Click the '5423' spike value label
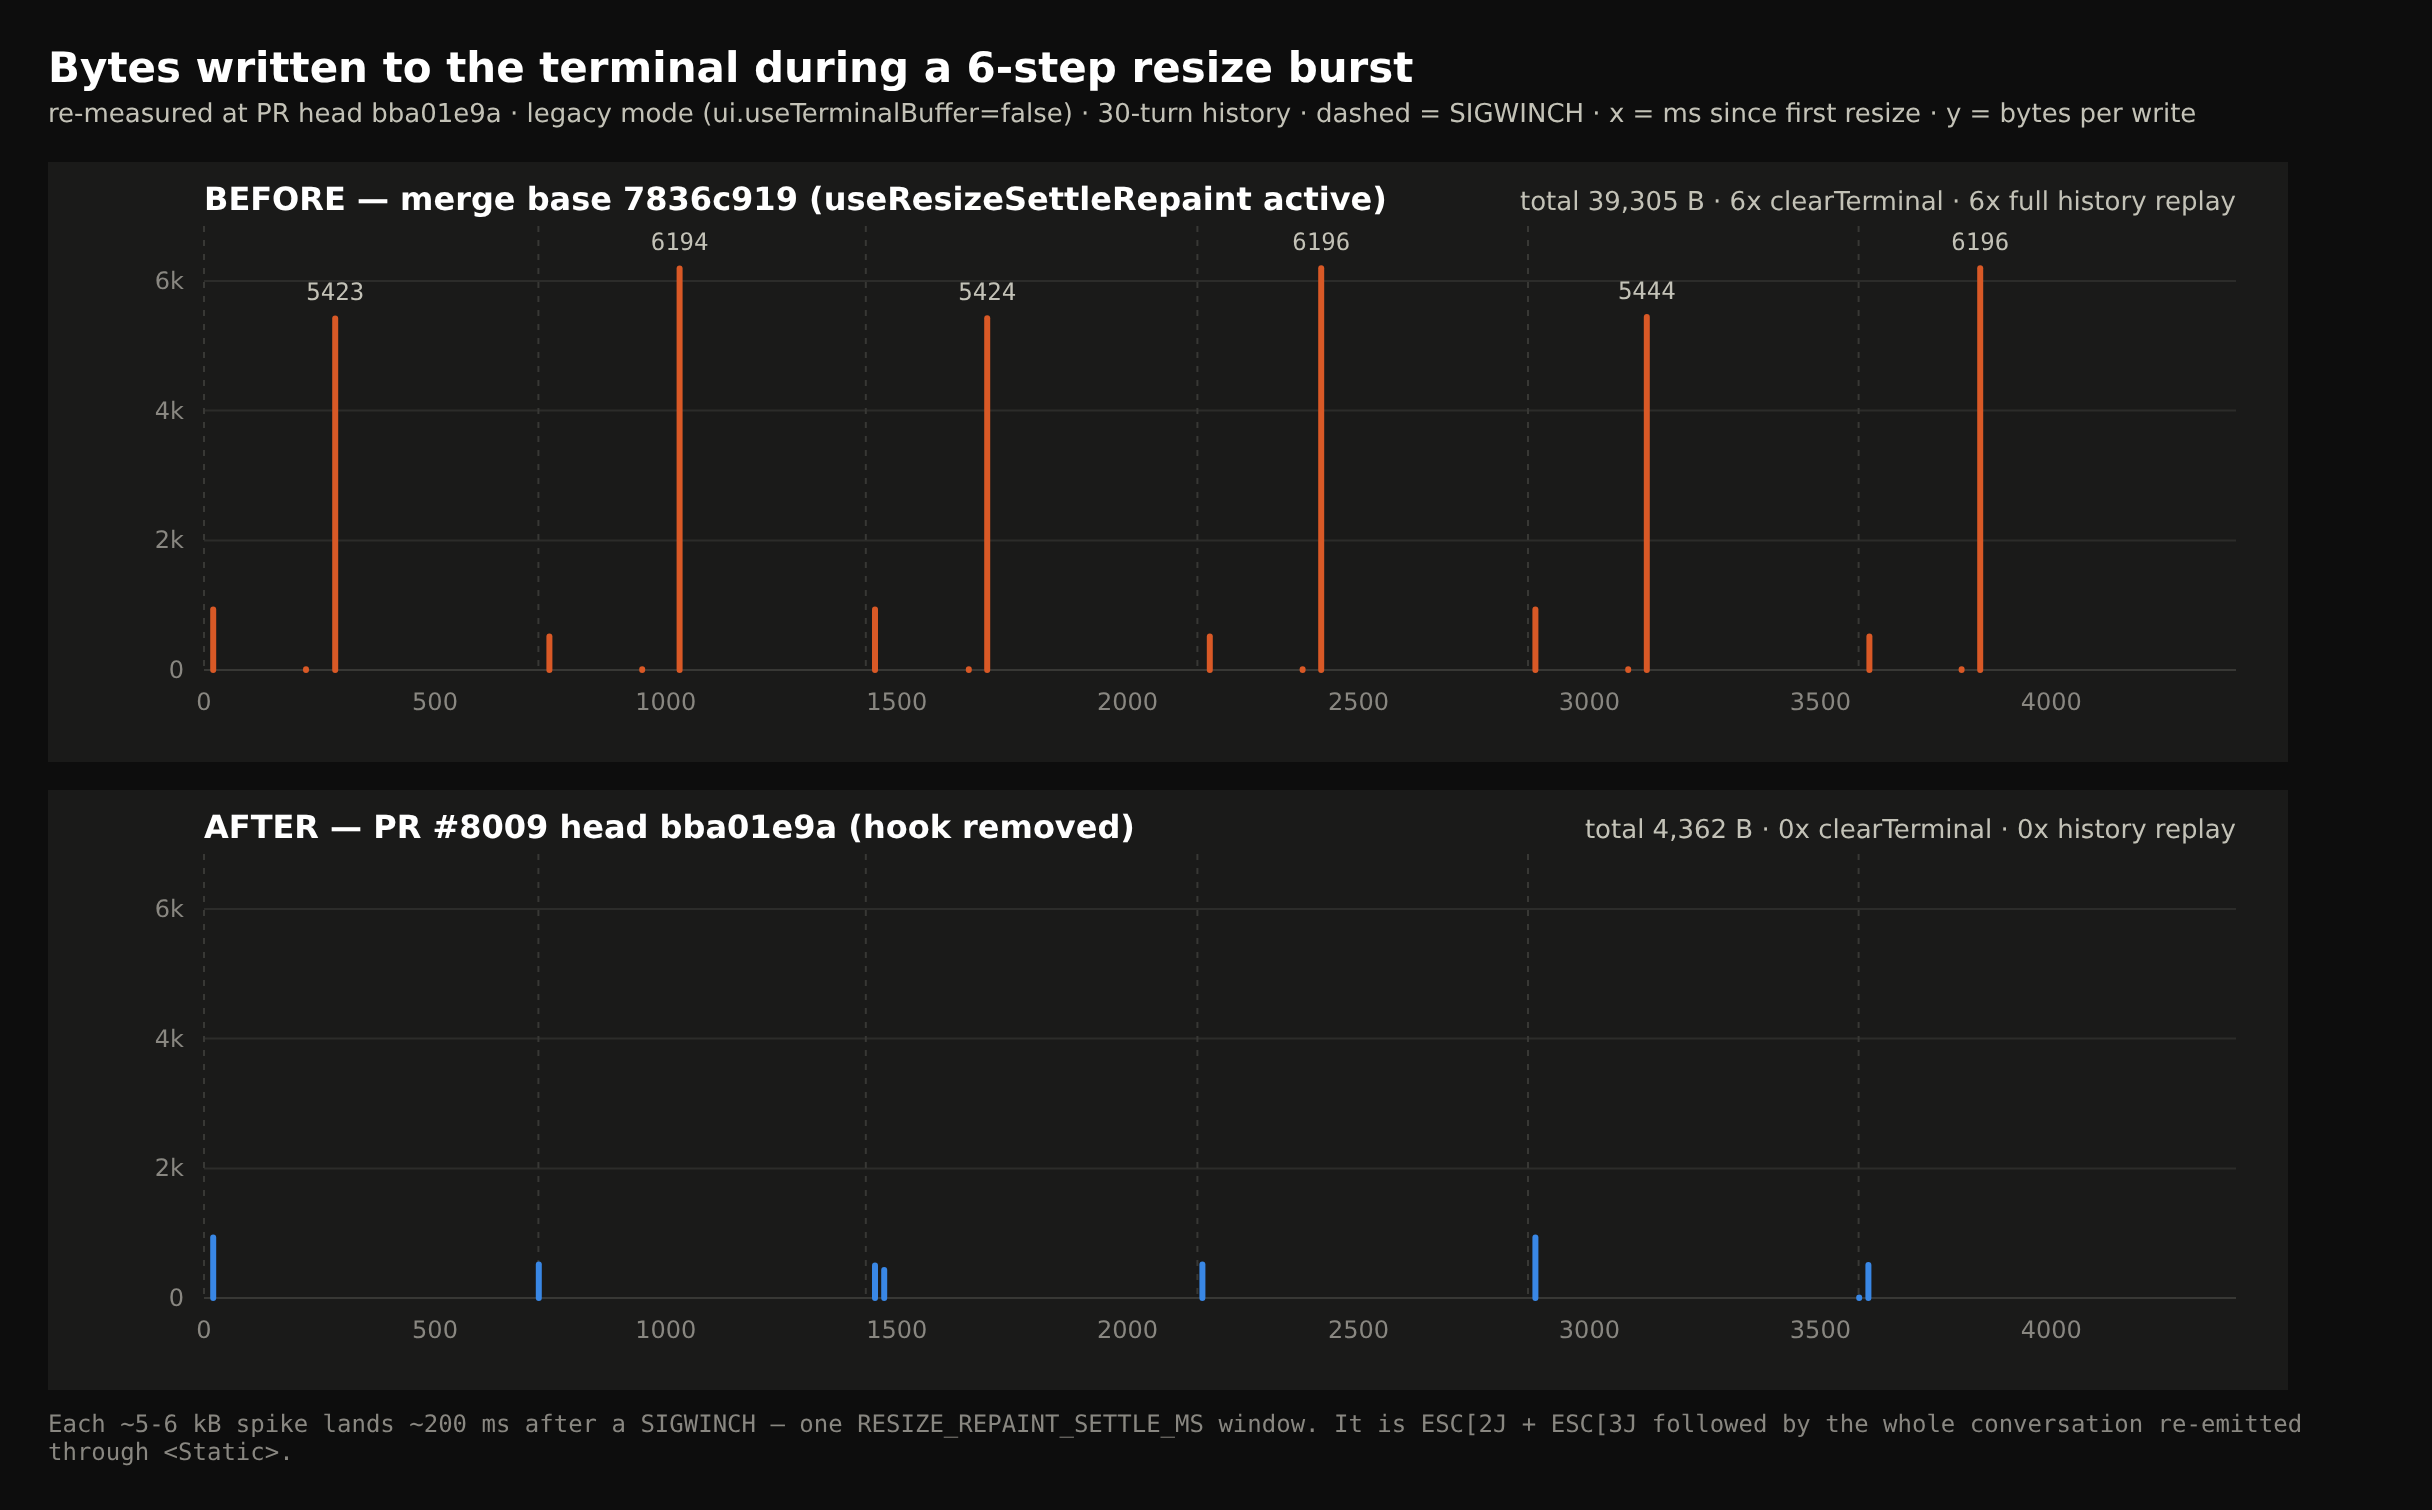Viewport: 2432px width, 1510px height. tap(335, 293)
